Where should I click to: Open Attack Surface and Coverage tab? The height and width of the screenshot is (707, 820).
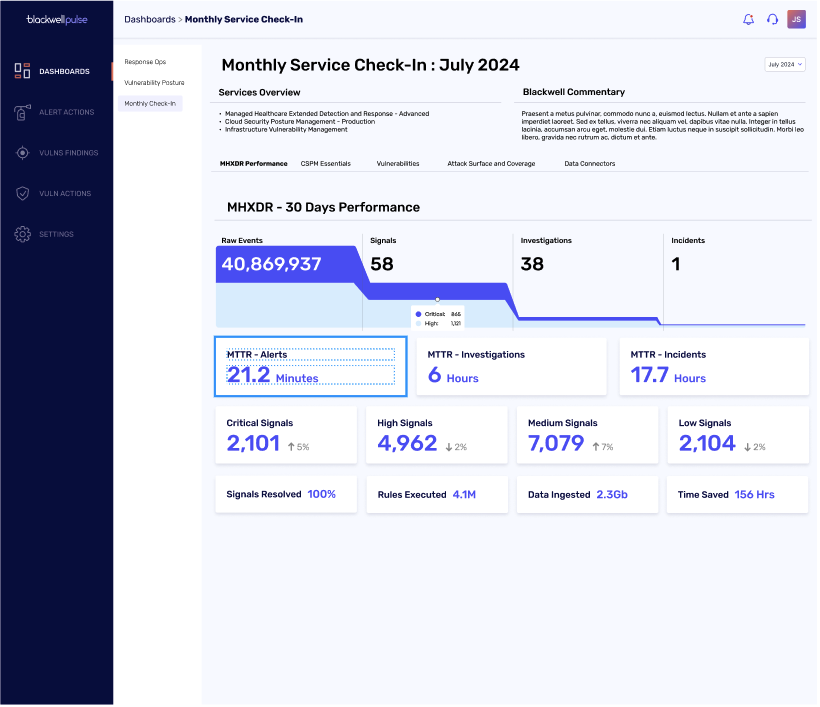pyautogui.click(x=491, y=164)
